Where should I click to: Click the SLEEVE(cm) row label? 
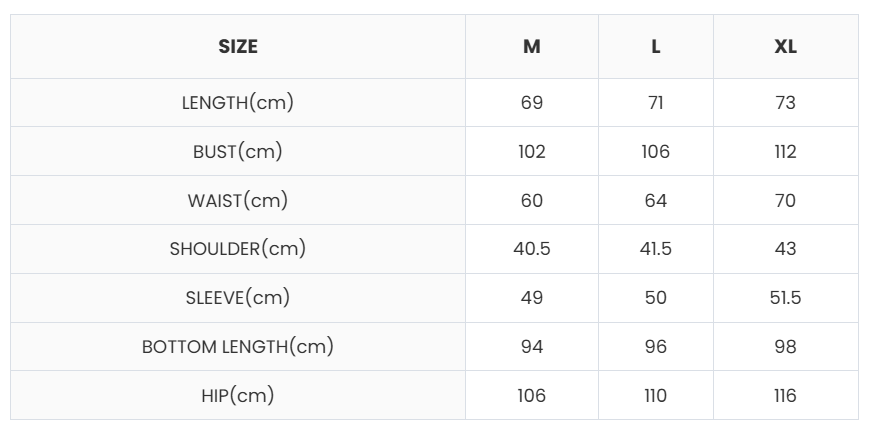tap(238, 298)
